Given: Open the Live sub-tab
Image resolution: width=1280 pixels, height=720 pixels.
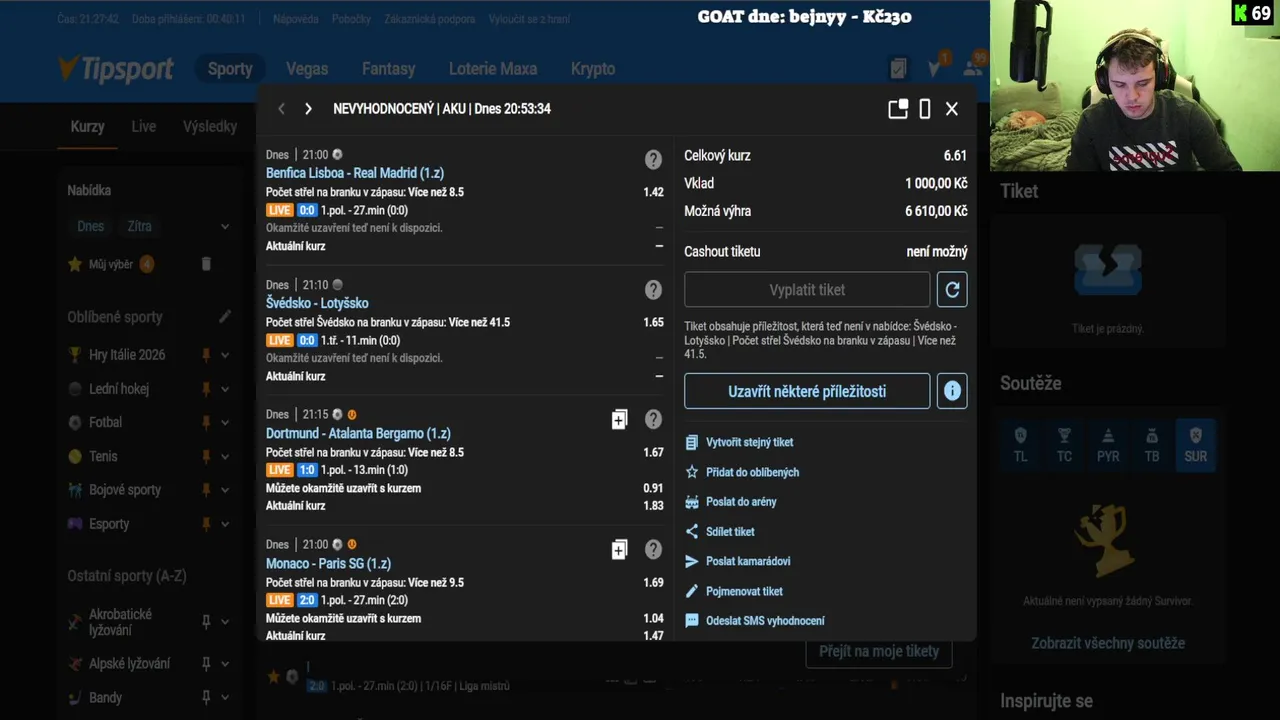Looking at the screenshot, I should point(144,127).
